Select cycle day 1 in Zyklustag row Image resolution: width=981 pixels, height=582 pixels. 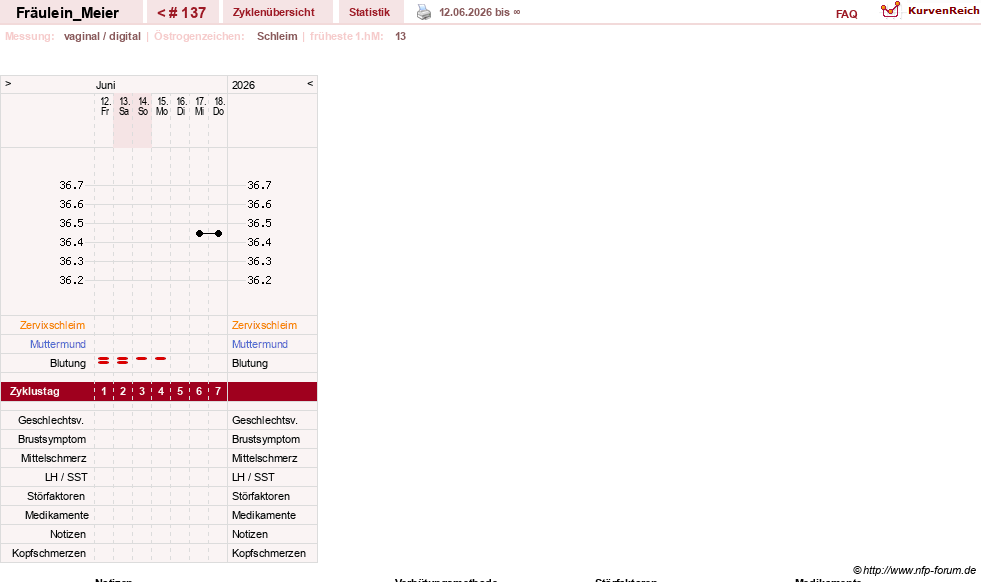(x=104, y=391)
